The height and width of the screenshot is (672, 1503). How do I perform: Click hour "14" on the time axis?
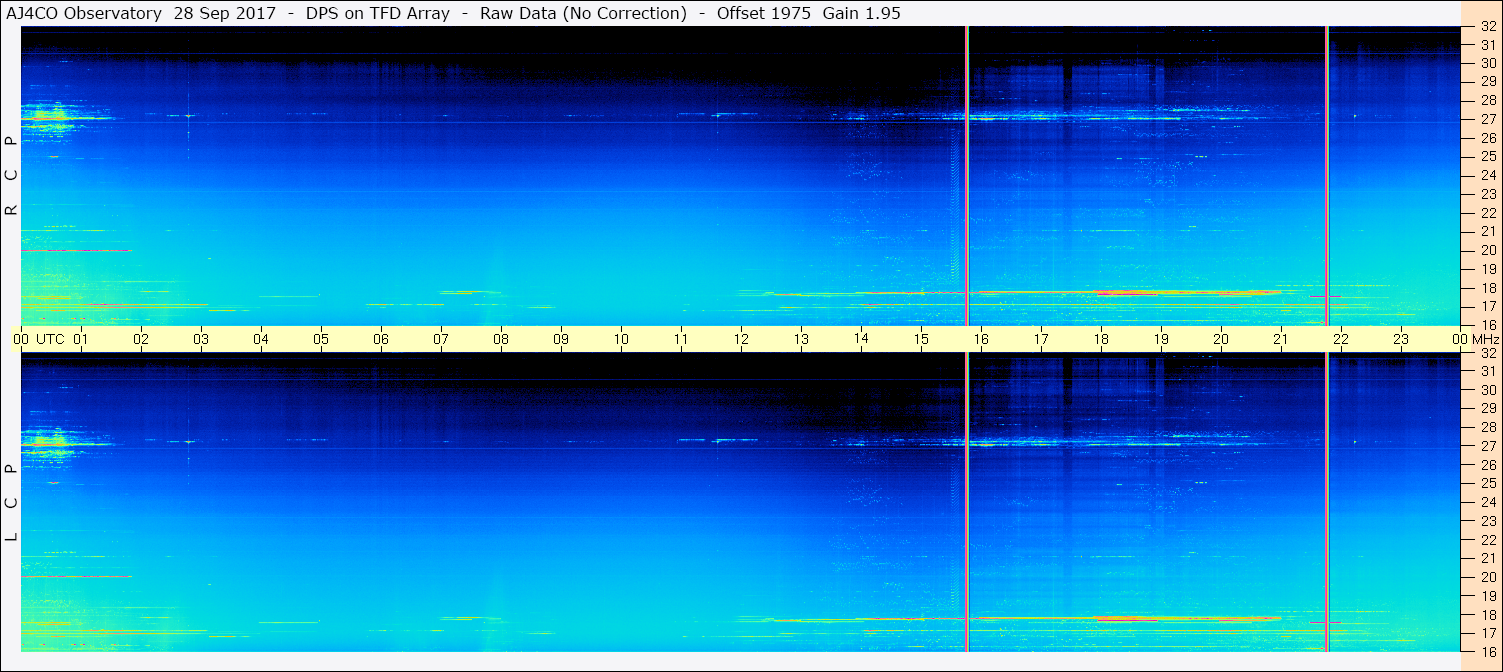pyautogui.click(x=861, y=339)
